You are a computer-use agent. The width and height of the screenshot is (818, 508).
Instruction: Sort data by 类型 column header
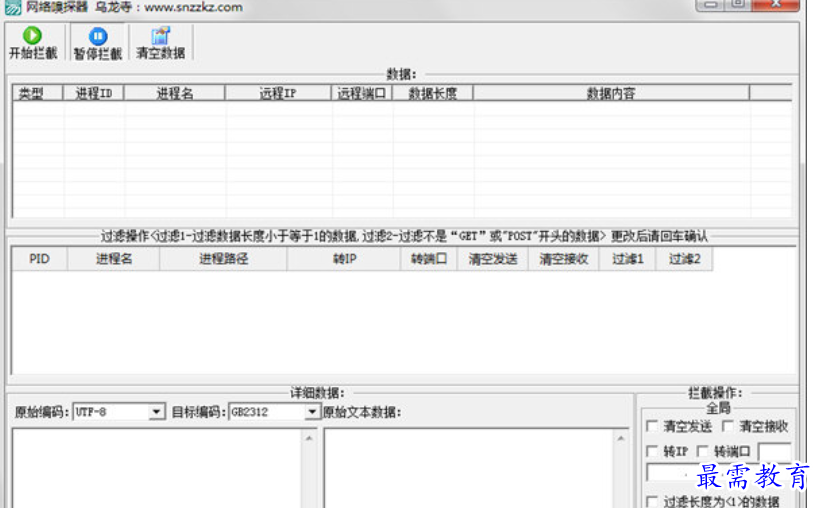(37, 93)
